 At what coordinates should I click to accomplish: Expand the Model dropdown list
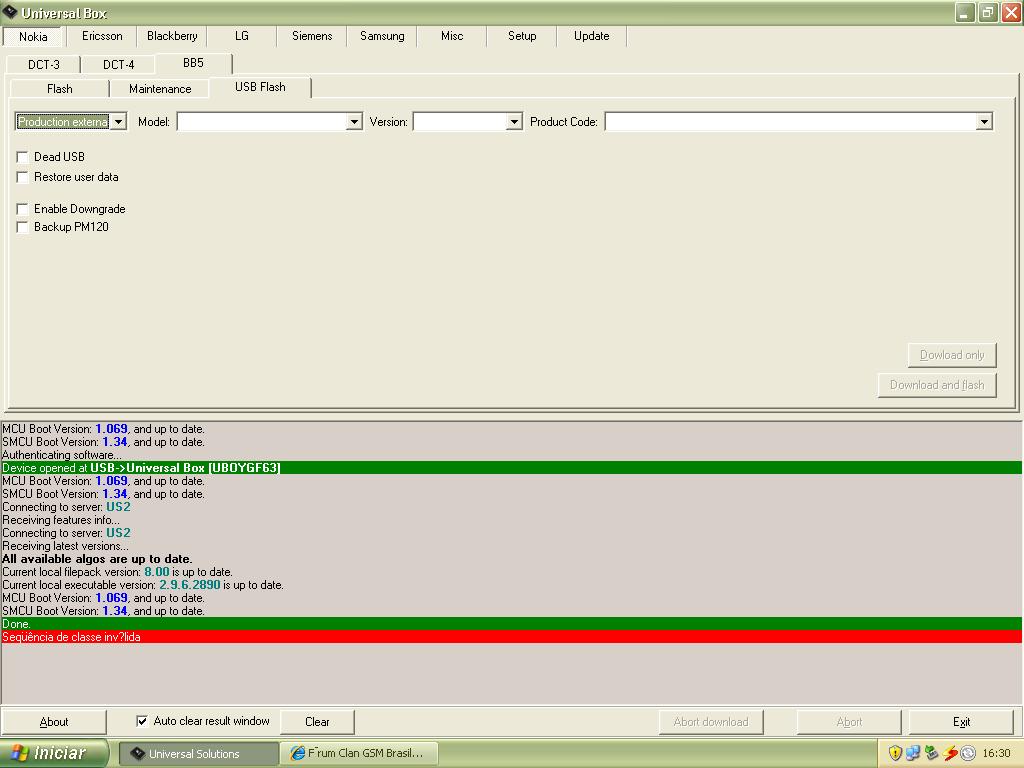coord(354,122)
